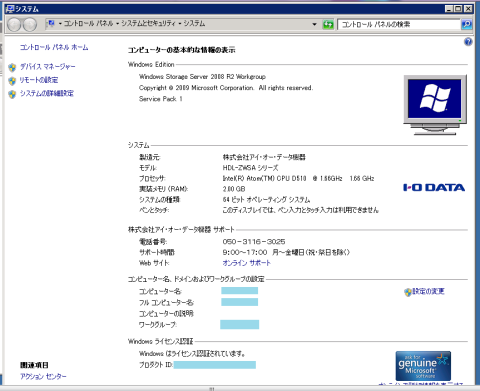The width and height of the screenshot is (480, 391).
Task: Go to システムとセキュリティ in the breadcrumb
Action: (x=148, y=23)
